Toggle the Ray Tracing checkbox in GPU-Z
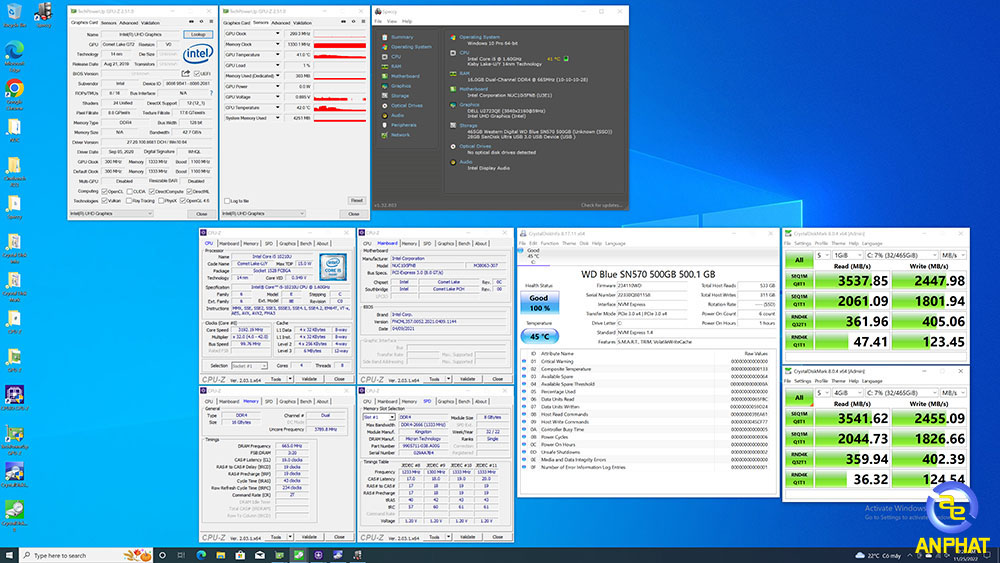Viewport: 1000px width, 563px height. (x=129, y=201)
